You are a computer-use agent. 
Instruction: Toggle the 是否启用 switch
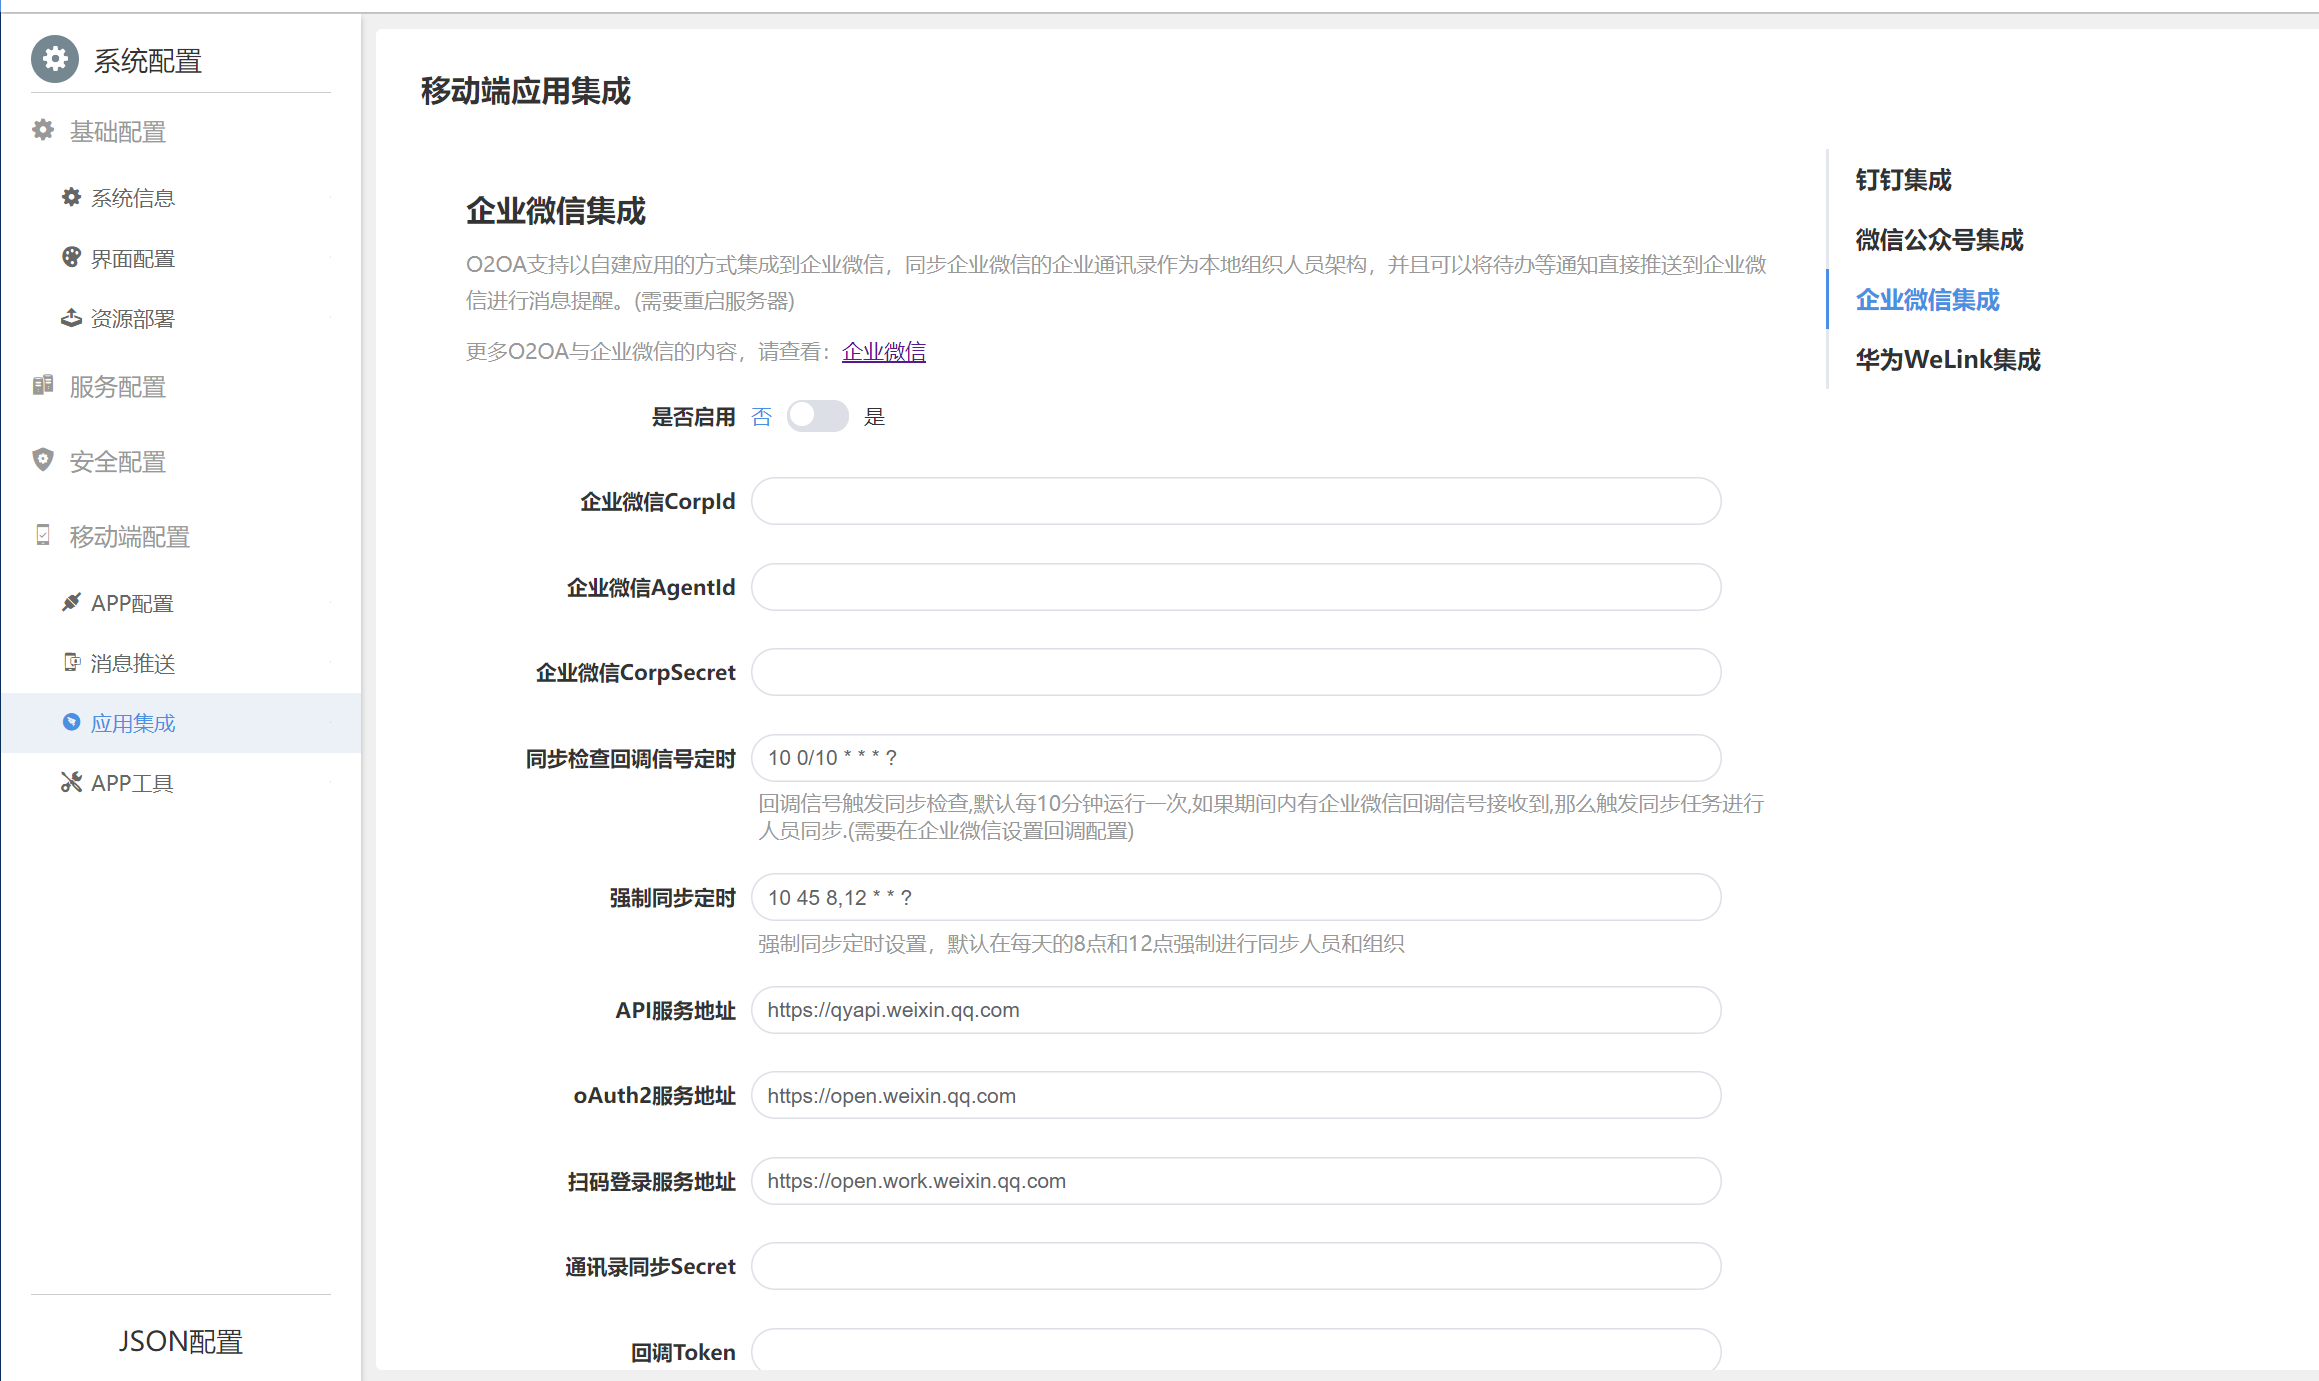[817, 416]
